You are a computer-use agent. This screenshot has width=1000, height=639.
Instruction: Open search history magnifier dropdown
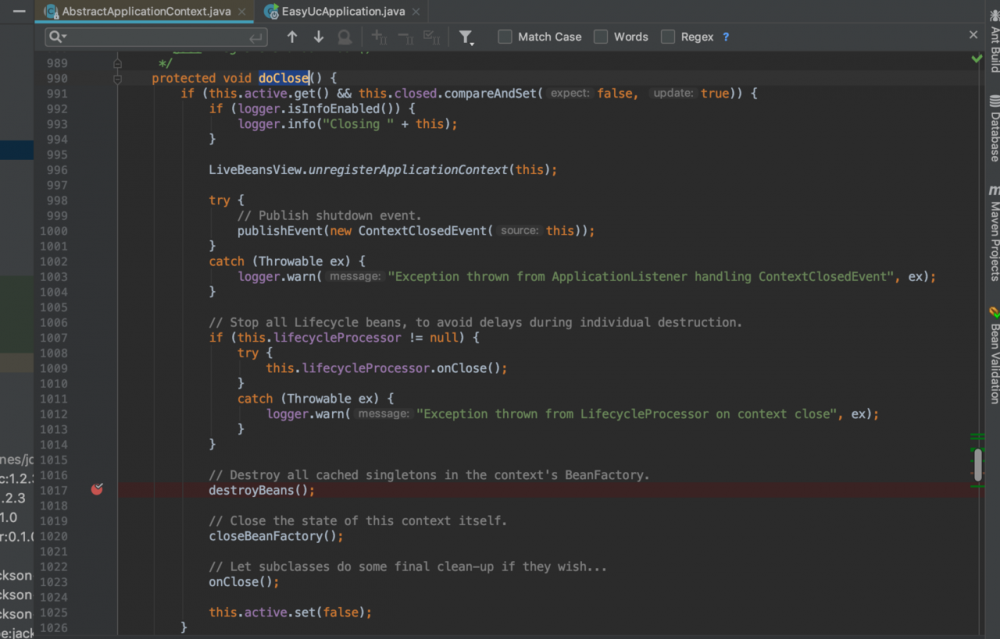pos(56,37)
